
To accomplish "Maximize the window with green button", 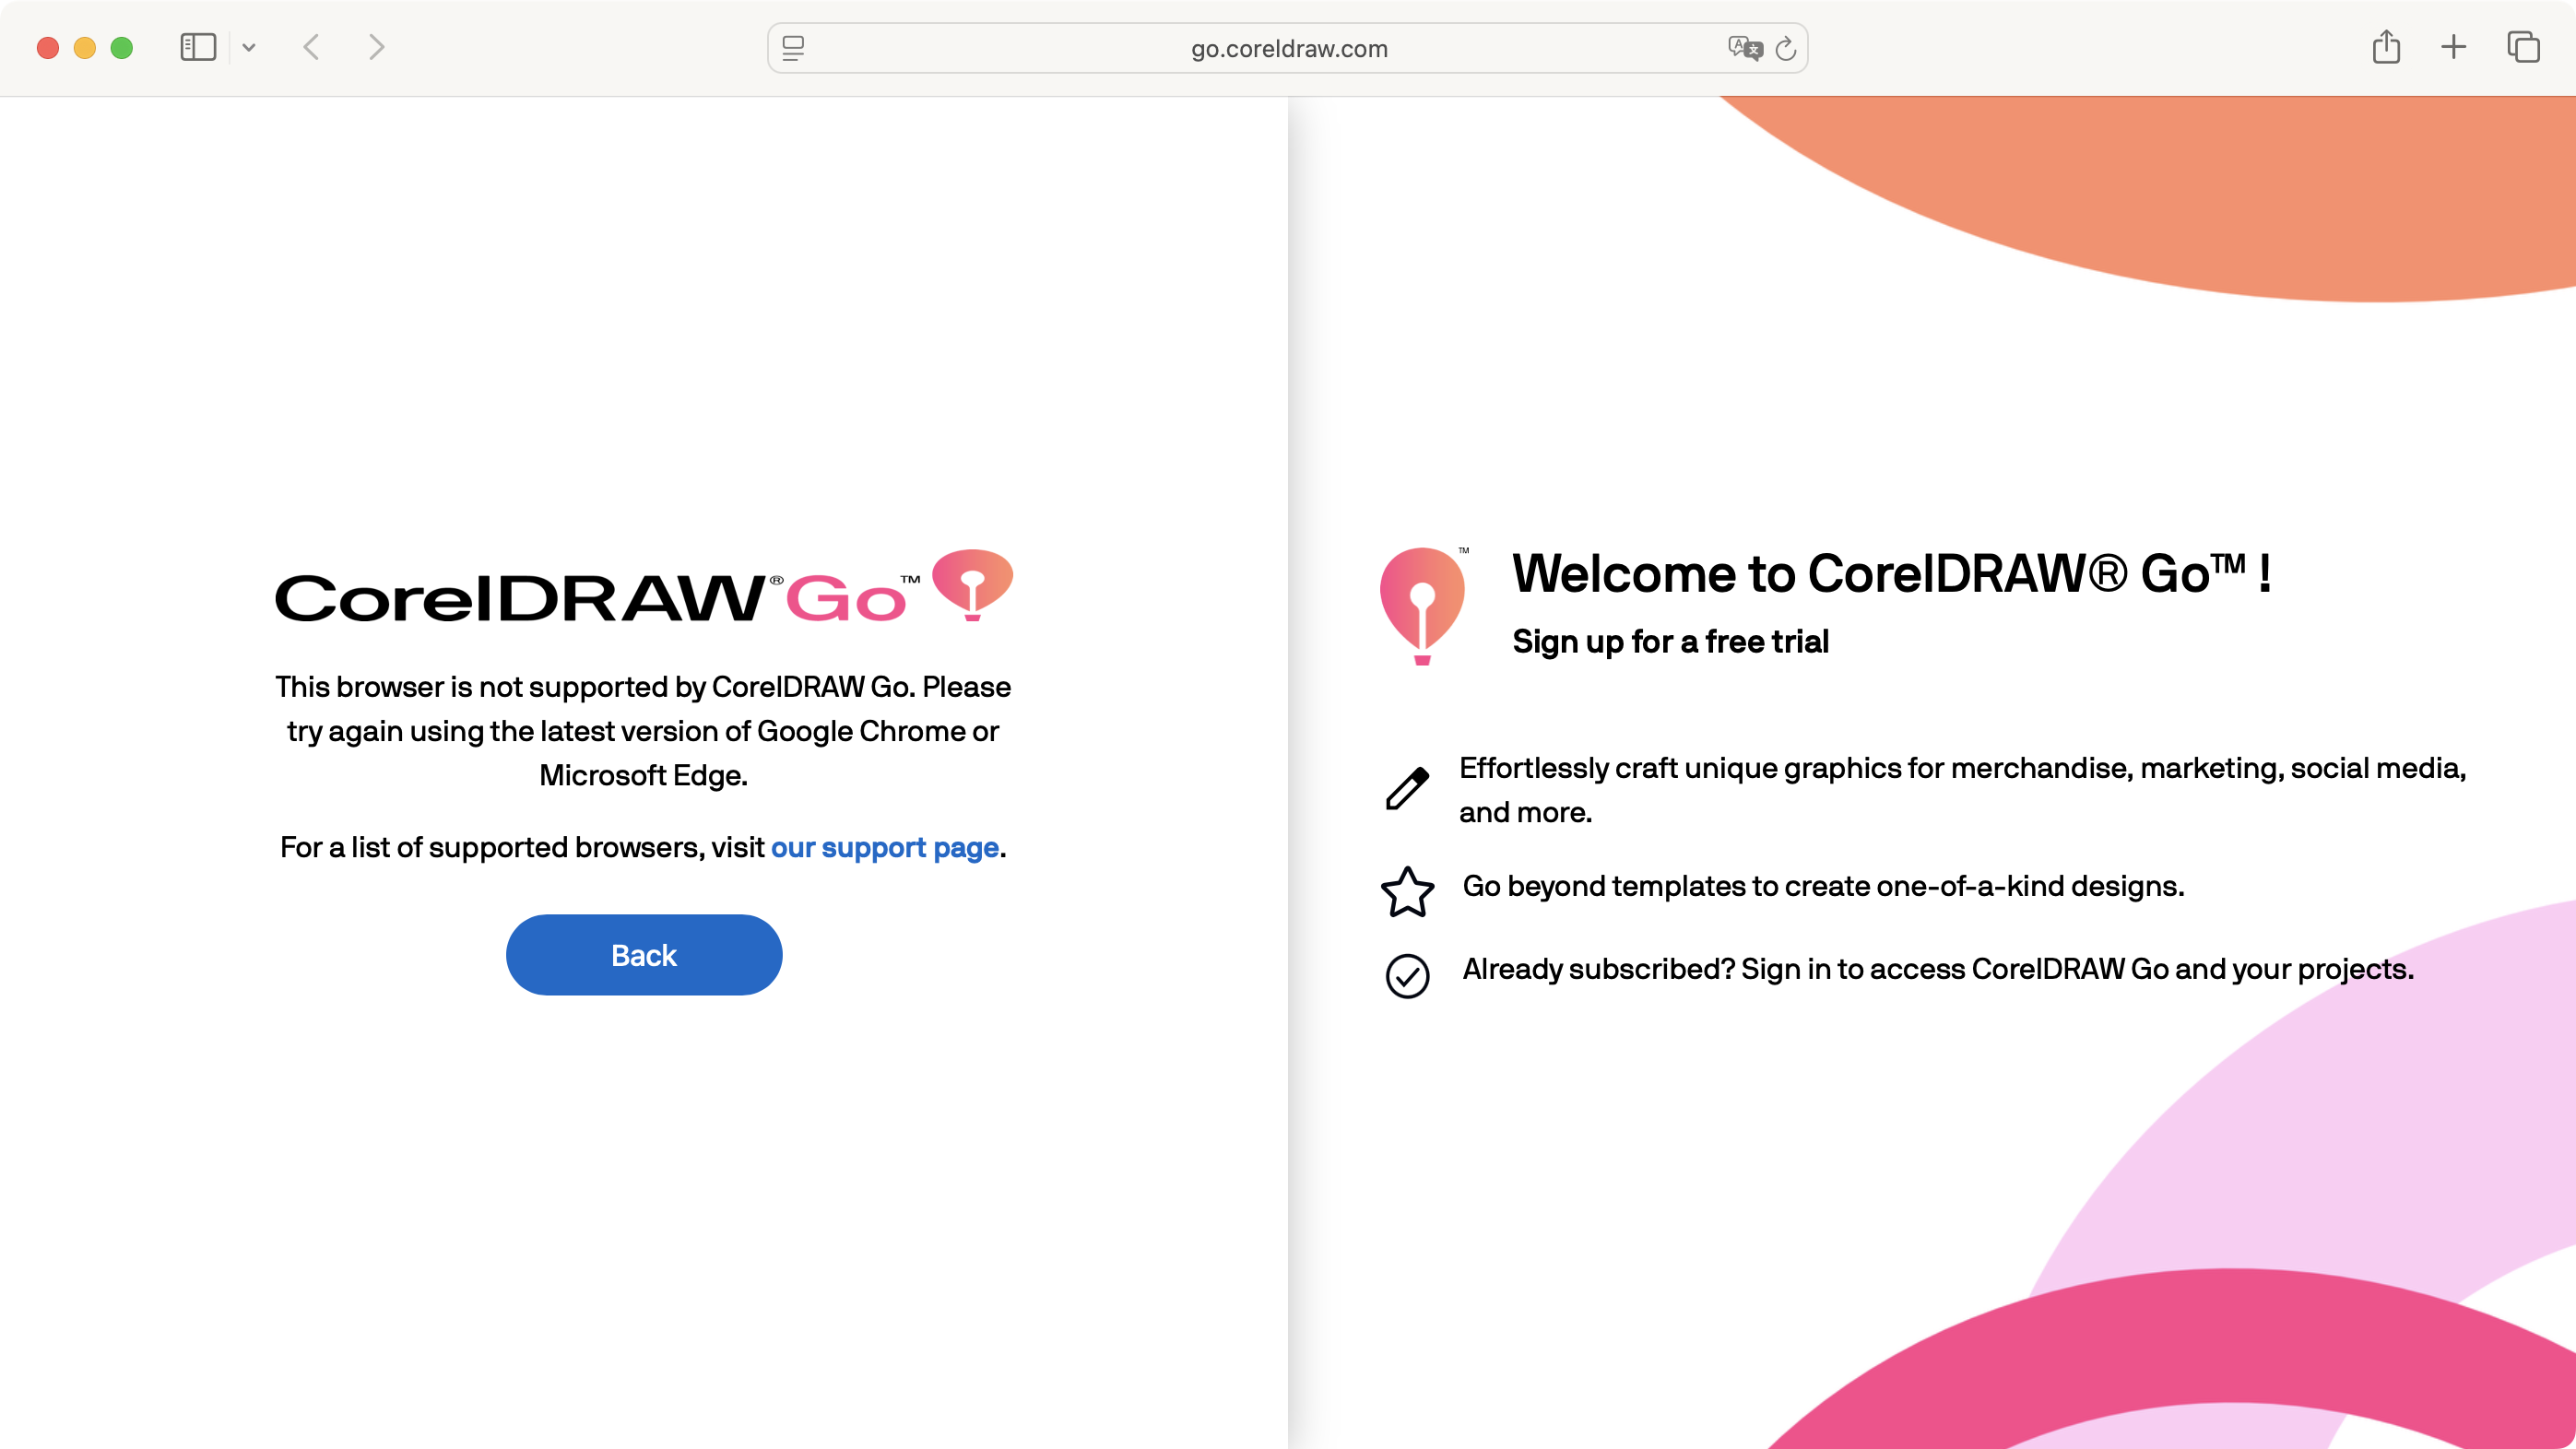I will pos(122,48).
